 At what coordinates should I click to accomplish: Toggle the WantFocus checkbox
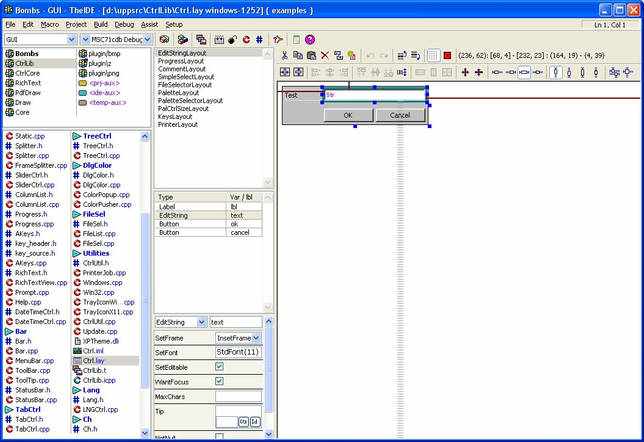coord(219,381)
